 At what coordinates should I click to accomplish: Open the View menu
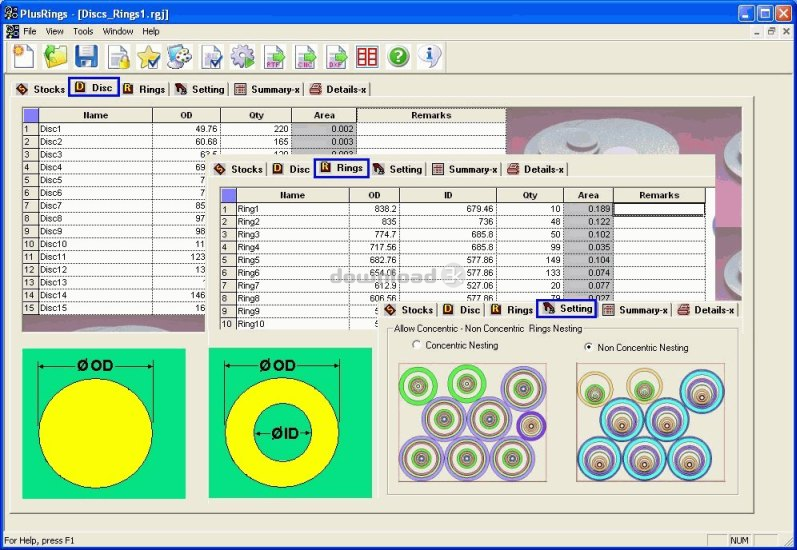pyautogui.click(x=54, y=32)
